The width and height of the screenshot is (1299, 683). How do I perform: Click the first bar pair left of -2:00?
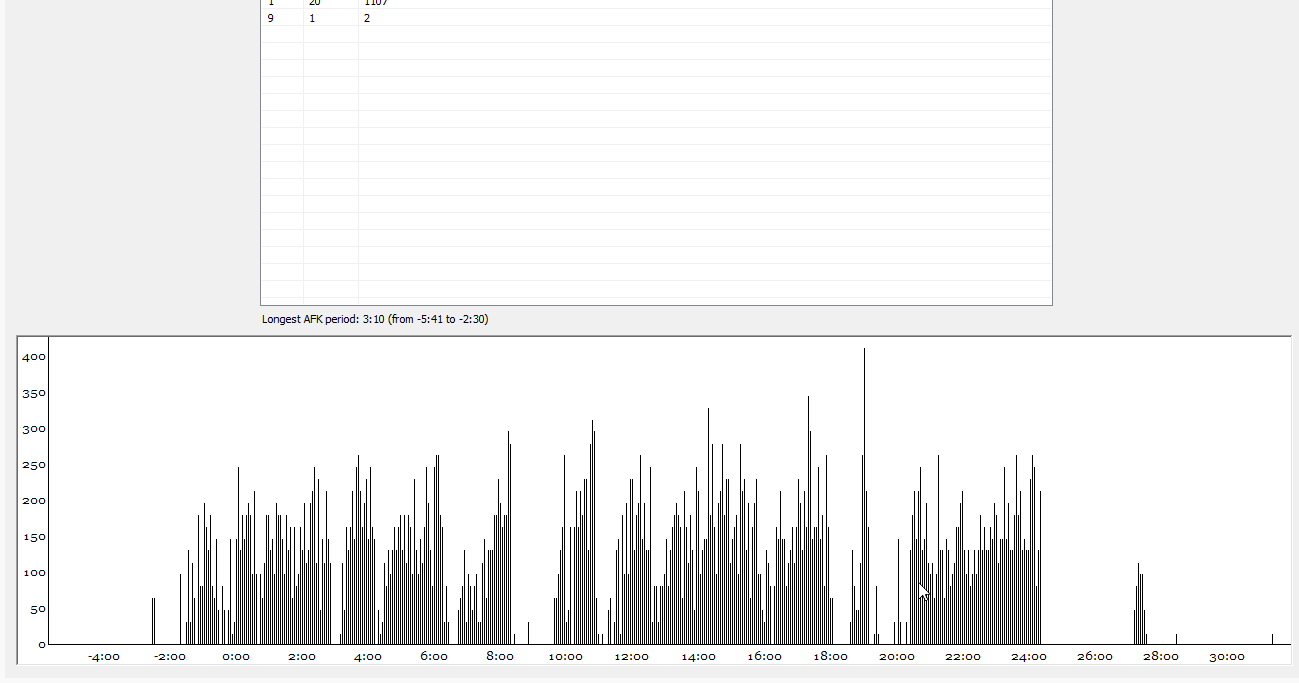[153, 621]
